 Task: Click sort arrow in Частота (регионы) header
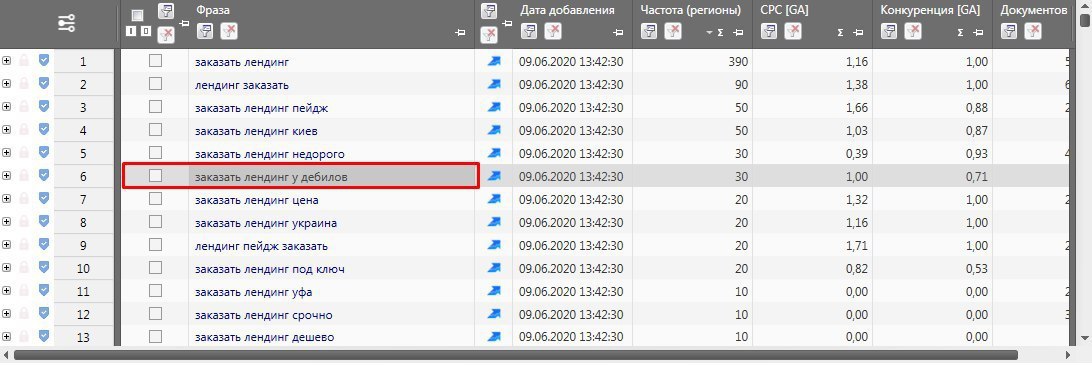point(709,33)
